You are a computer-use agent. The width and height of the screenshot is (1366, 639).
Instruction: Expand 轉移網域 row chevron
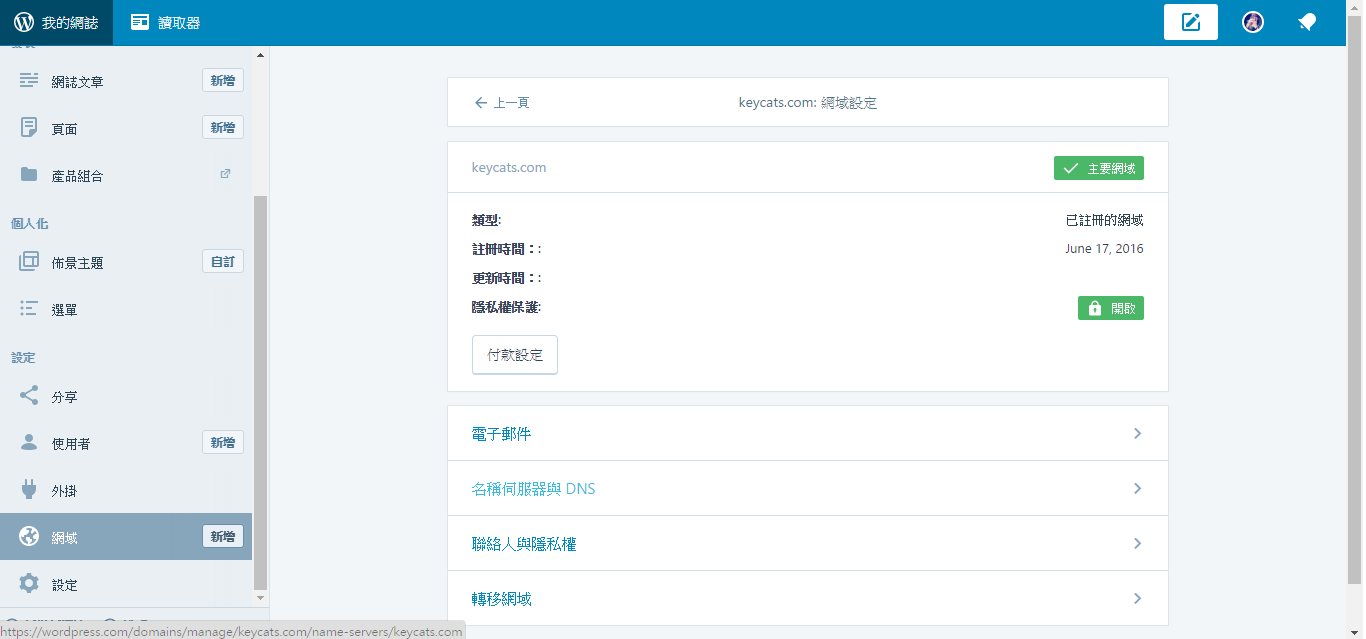(x=1137, y=599)
